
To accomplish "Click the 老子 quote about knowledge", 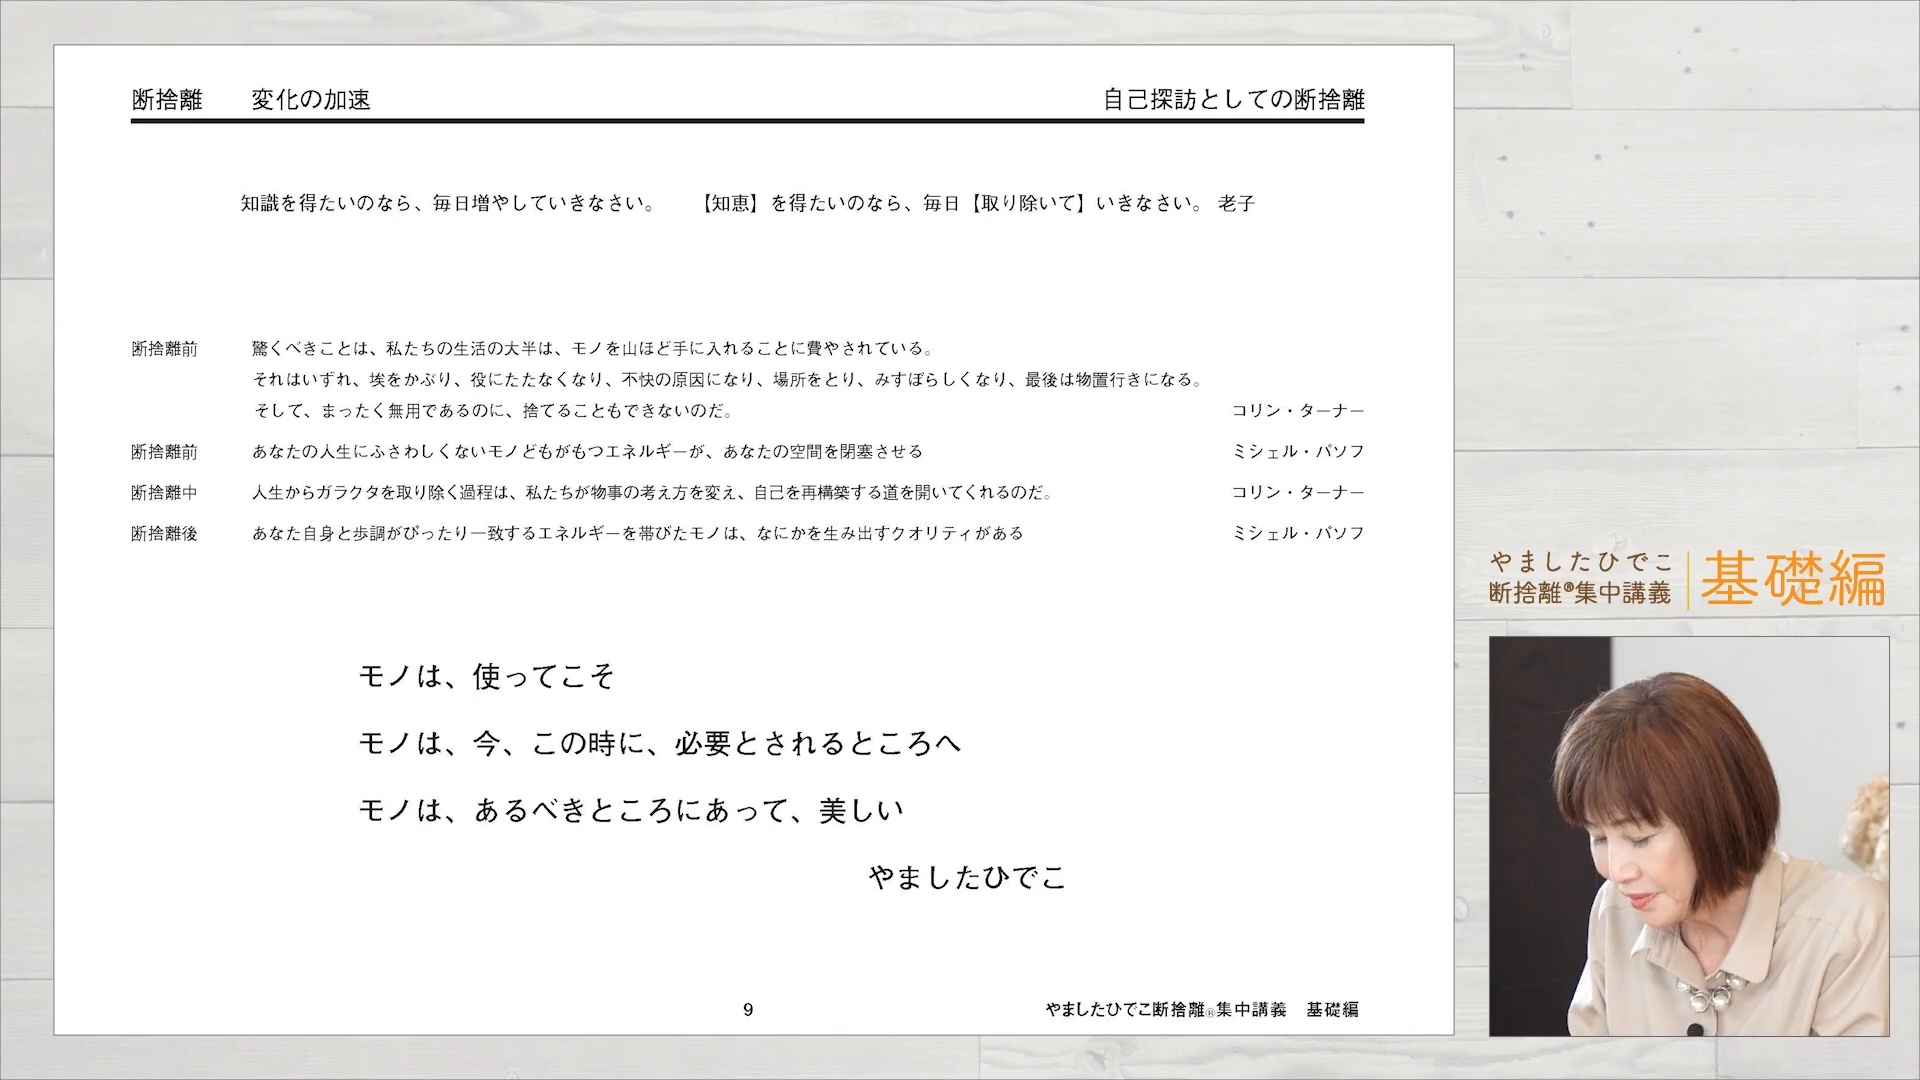I will coord(745,203).
